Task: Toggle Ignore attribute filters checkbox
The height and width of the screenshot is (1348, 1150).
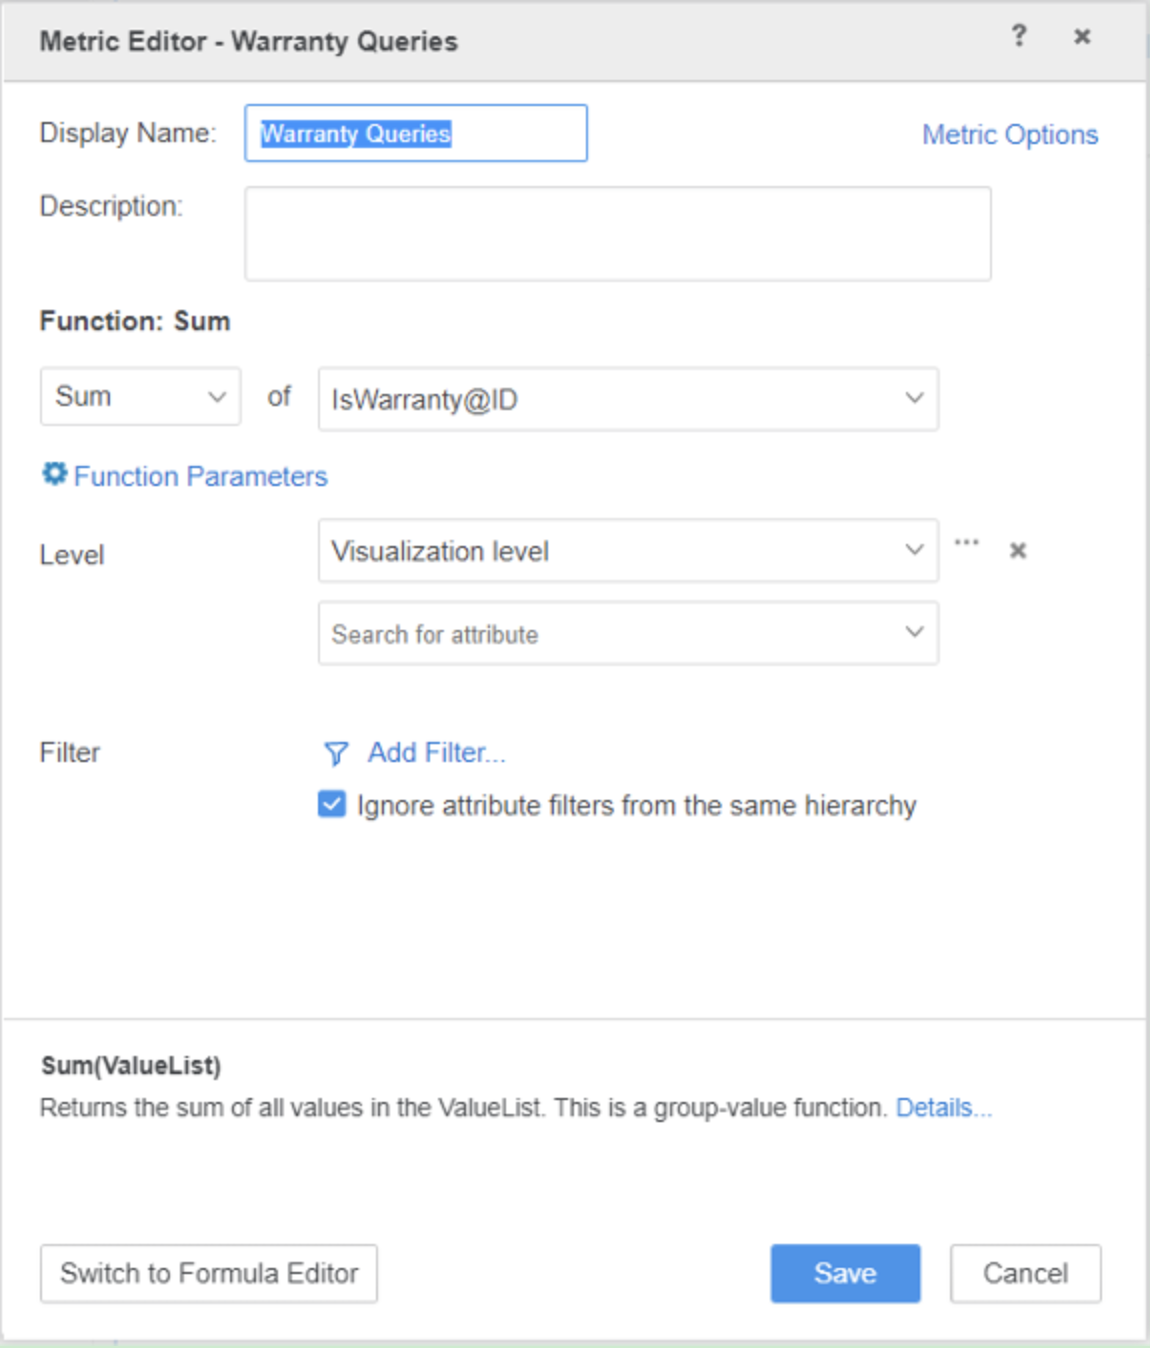Action: (332, 805)
